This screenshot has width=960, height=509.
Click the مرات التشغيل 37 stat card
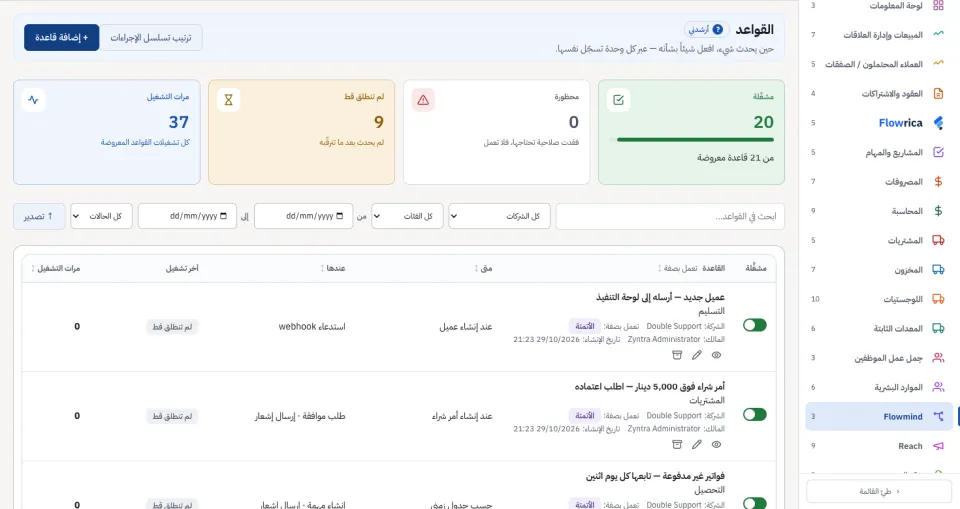tap(107, 132)
